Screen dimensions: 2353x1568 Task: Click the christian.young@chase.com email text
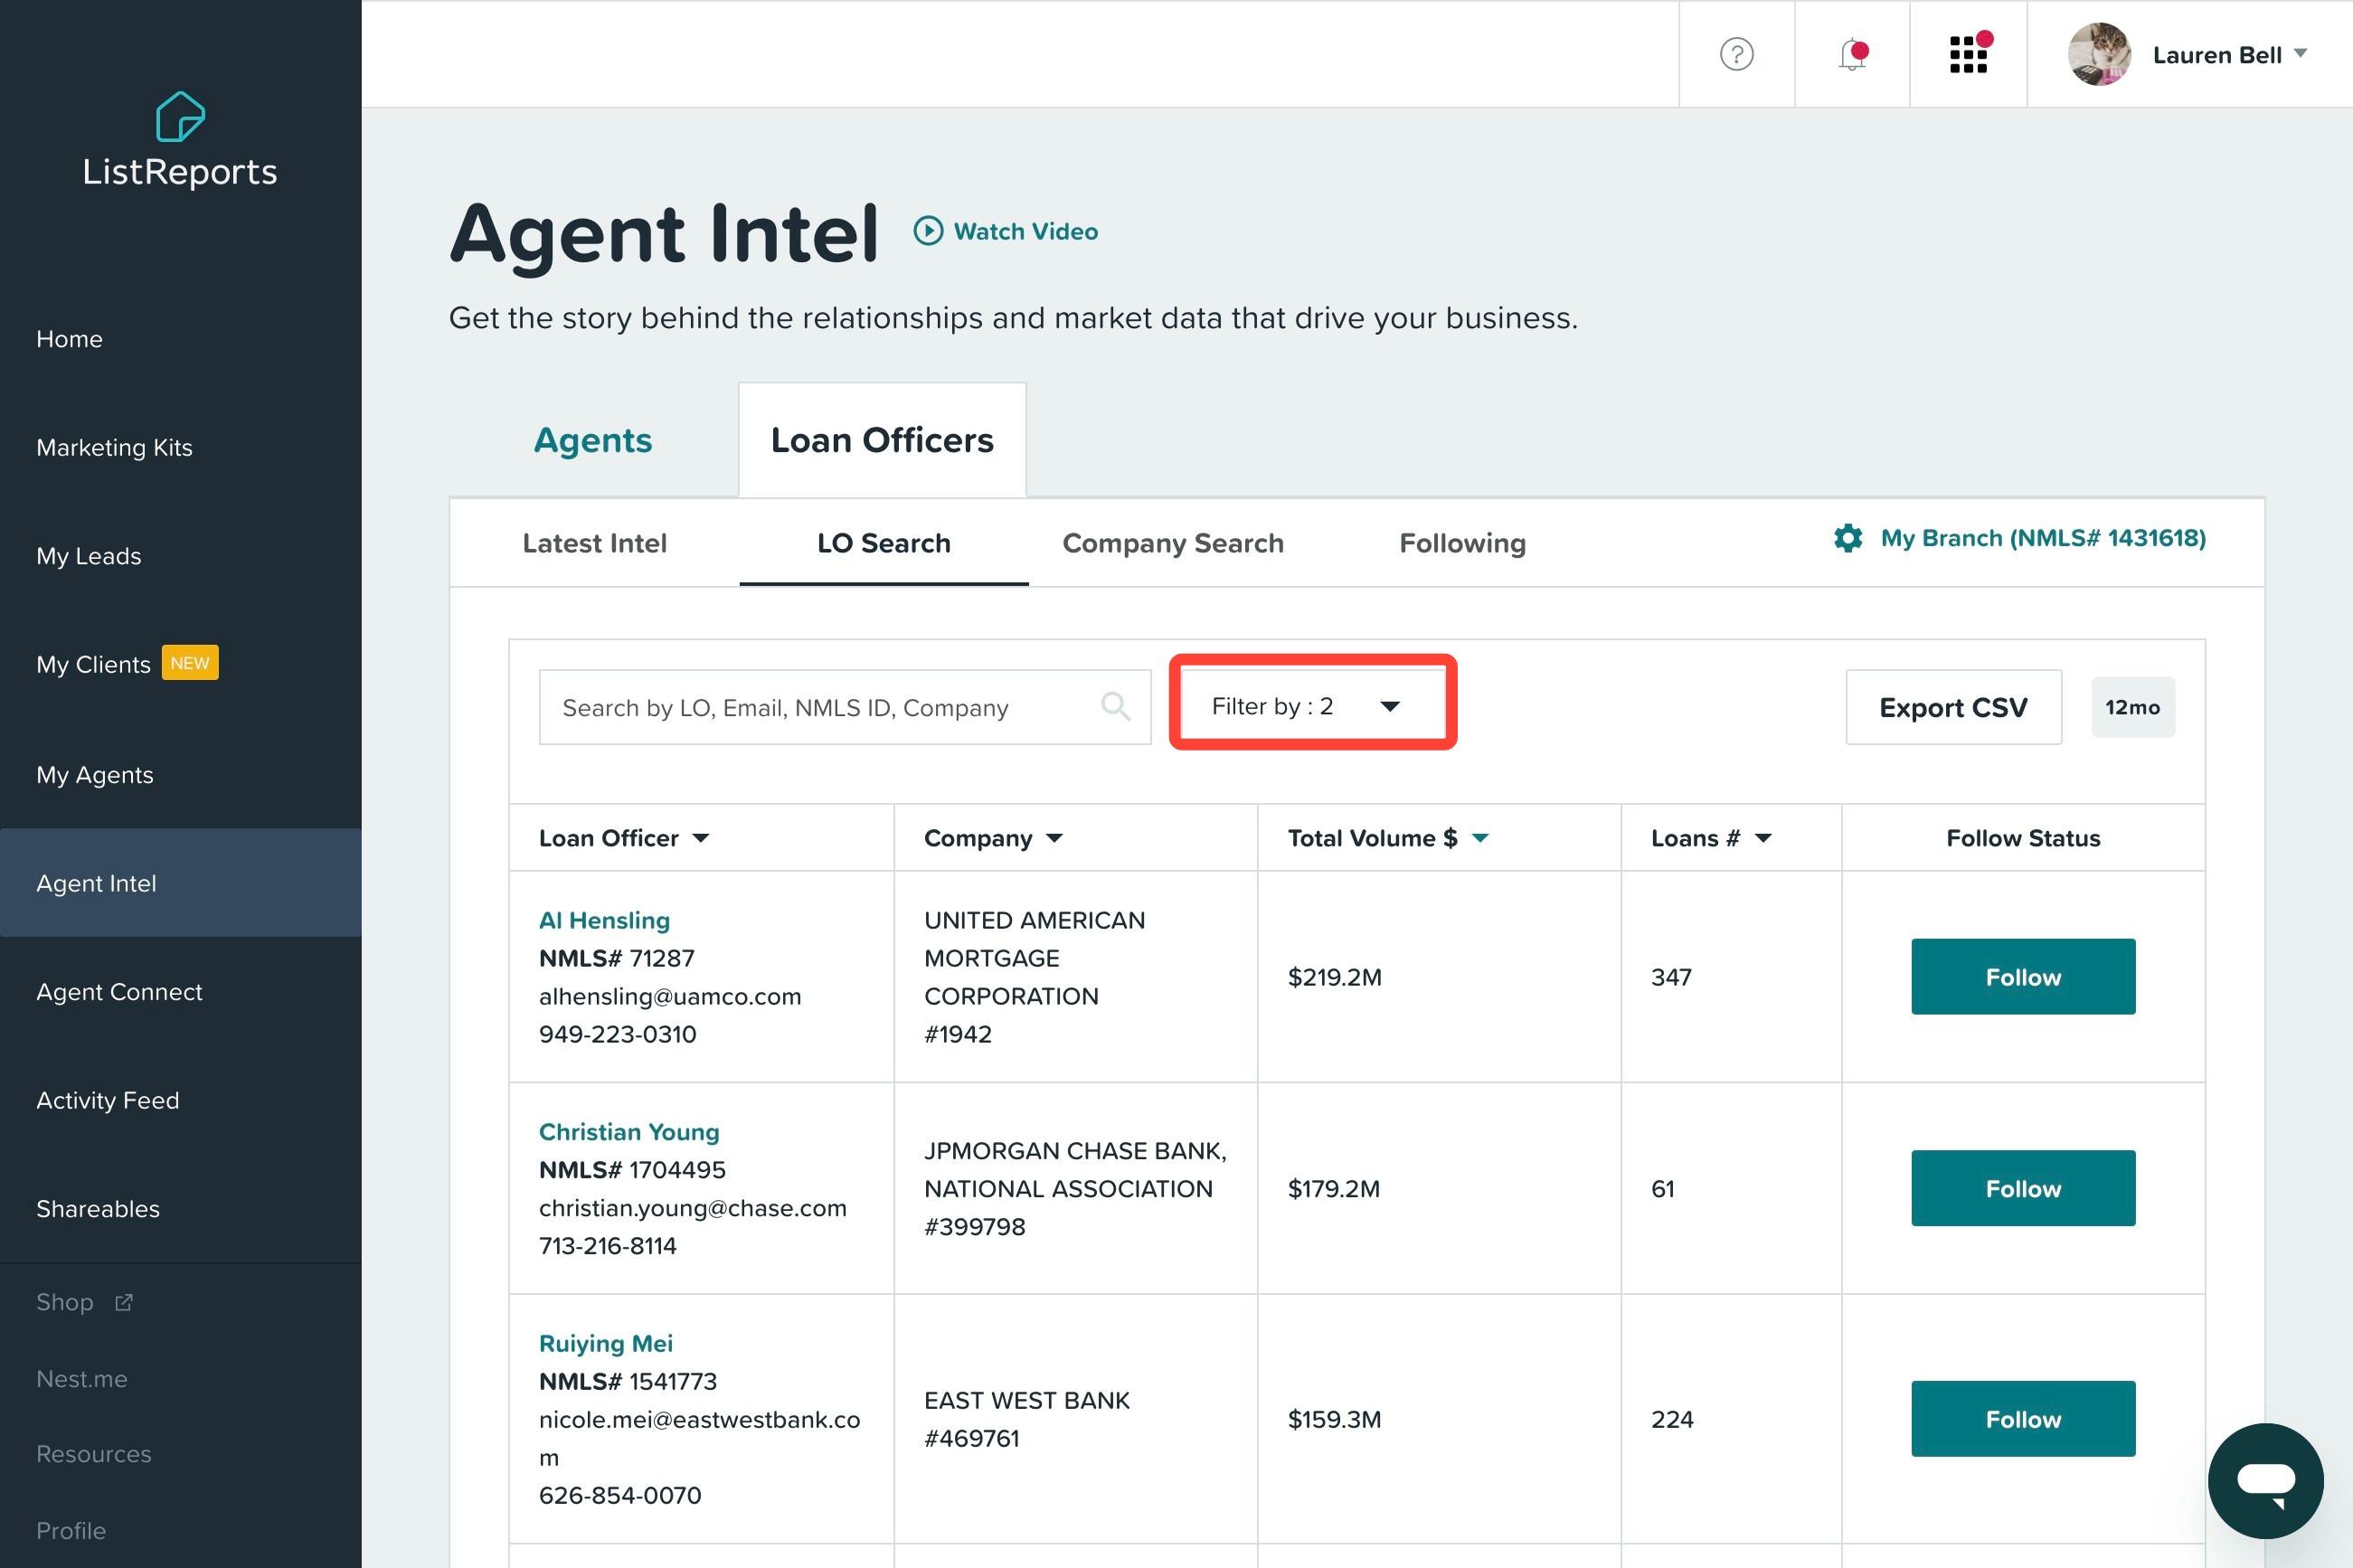[x=693, y=1208]
